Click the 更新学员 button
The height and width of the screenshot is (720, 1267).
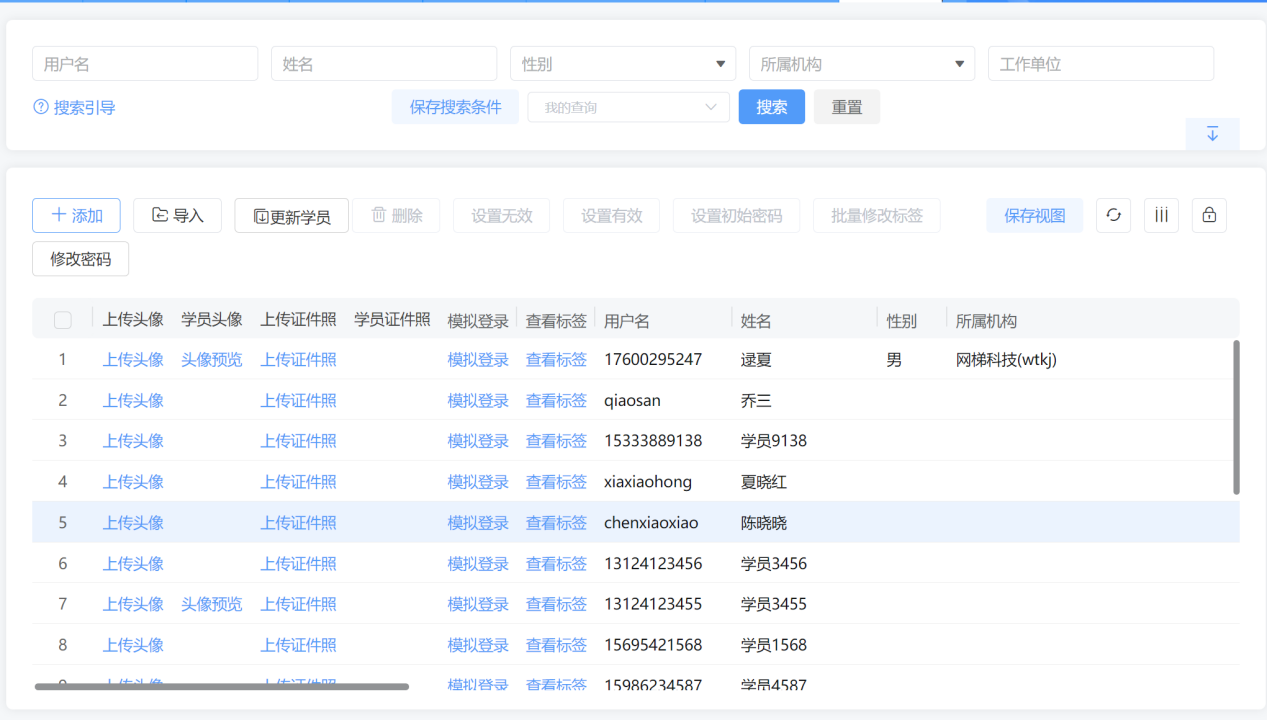[x=291, y=216]
